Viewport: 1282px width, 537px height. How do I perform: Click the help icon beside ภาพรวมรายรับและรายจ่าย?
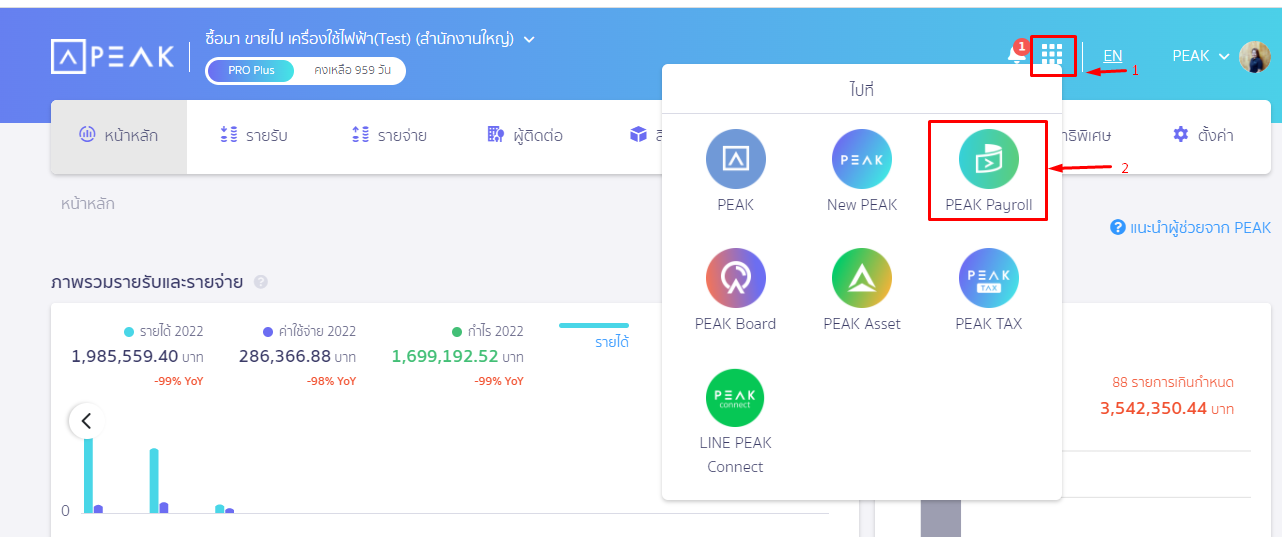[261, 282]
